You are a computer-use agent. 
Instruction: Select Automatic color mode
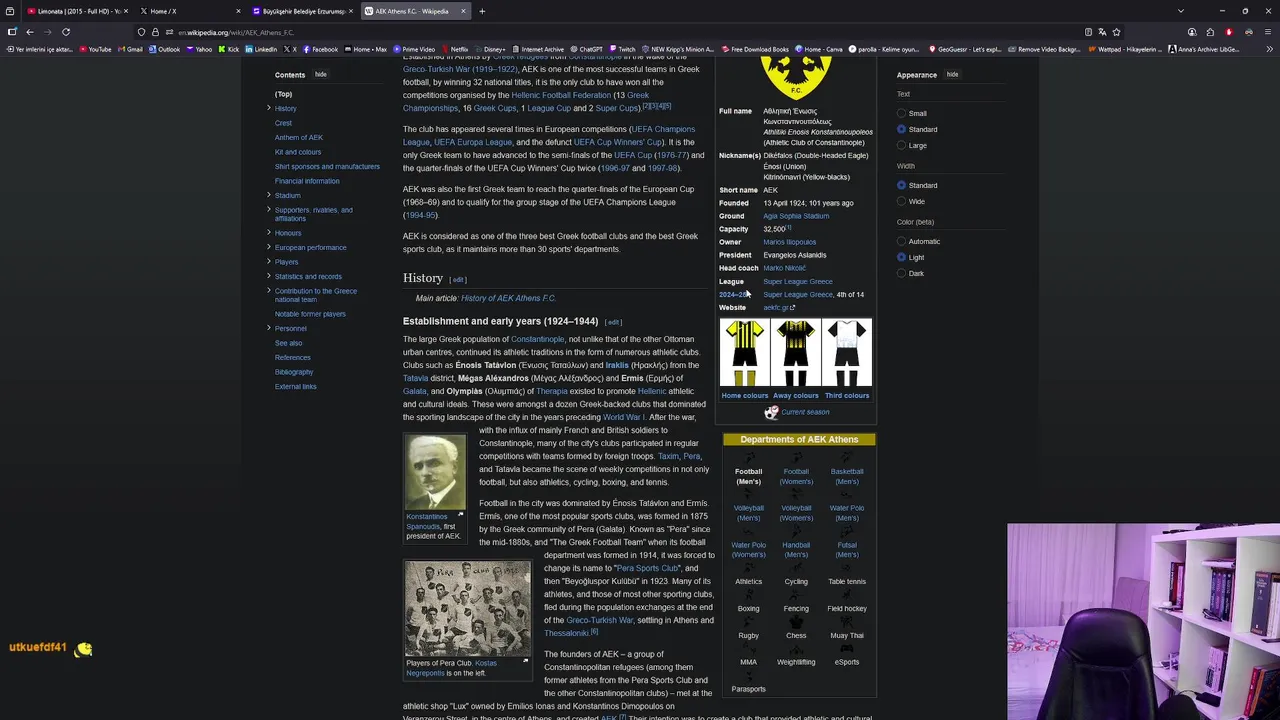click(x=901, y=241)
